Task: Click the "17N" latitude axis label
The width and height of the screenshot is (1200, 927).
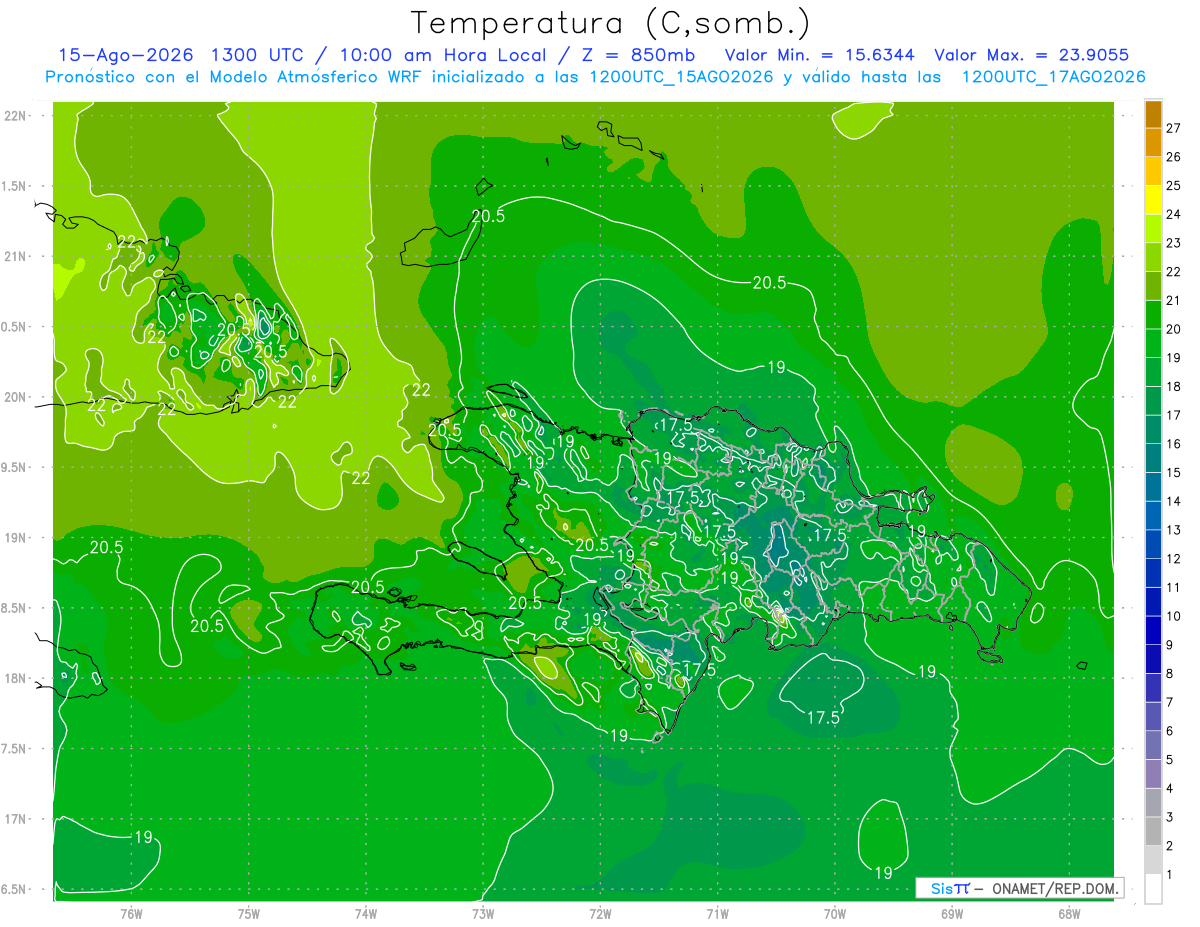Action: (x=17, y=819)
